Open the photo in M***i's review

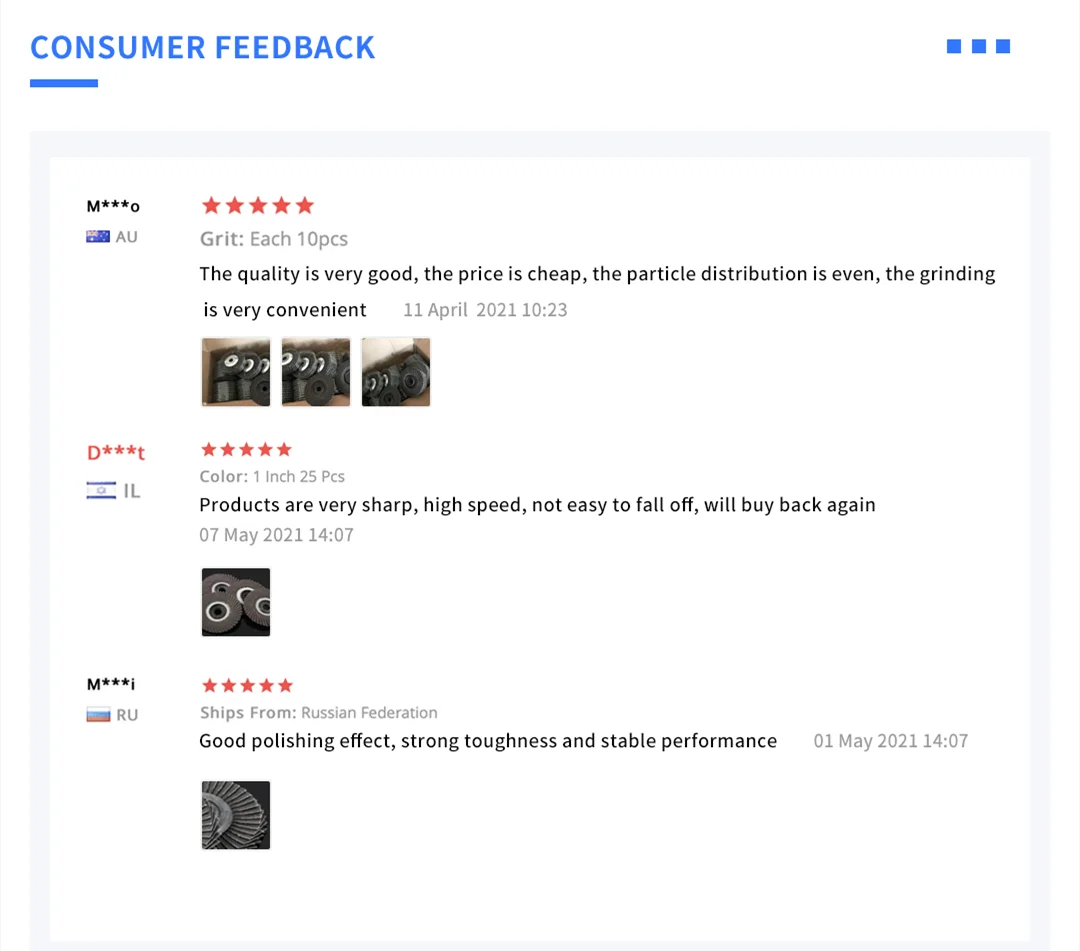tap(236, 815)
